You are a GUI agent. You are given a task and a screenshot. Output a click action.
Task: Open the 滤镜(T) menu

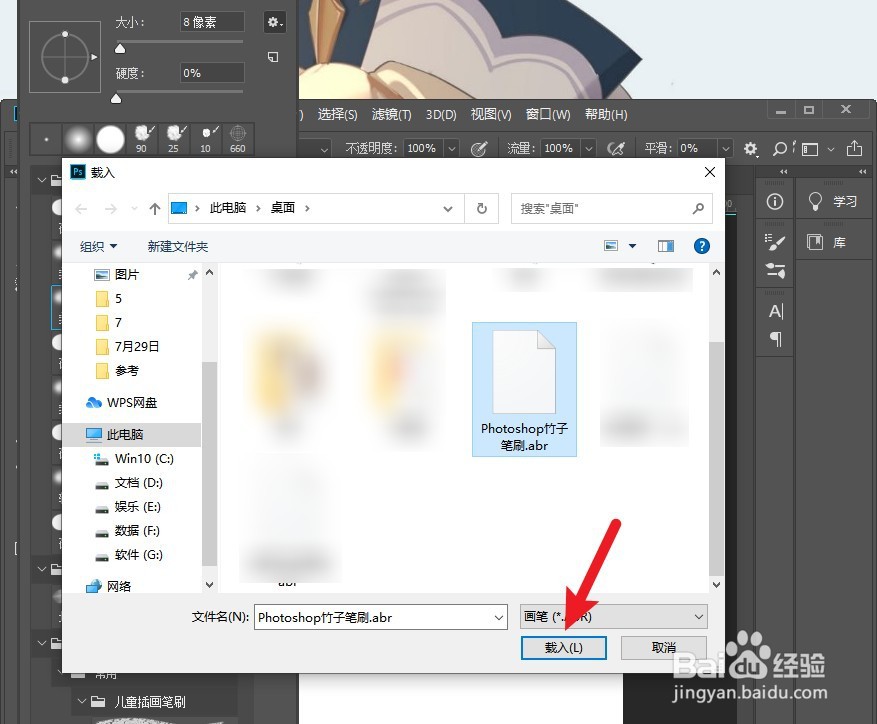(391, 114)
